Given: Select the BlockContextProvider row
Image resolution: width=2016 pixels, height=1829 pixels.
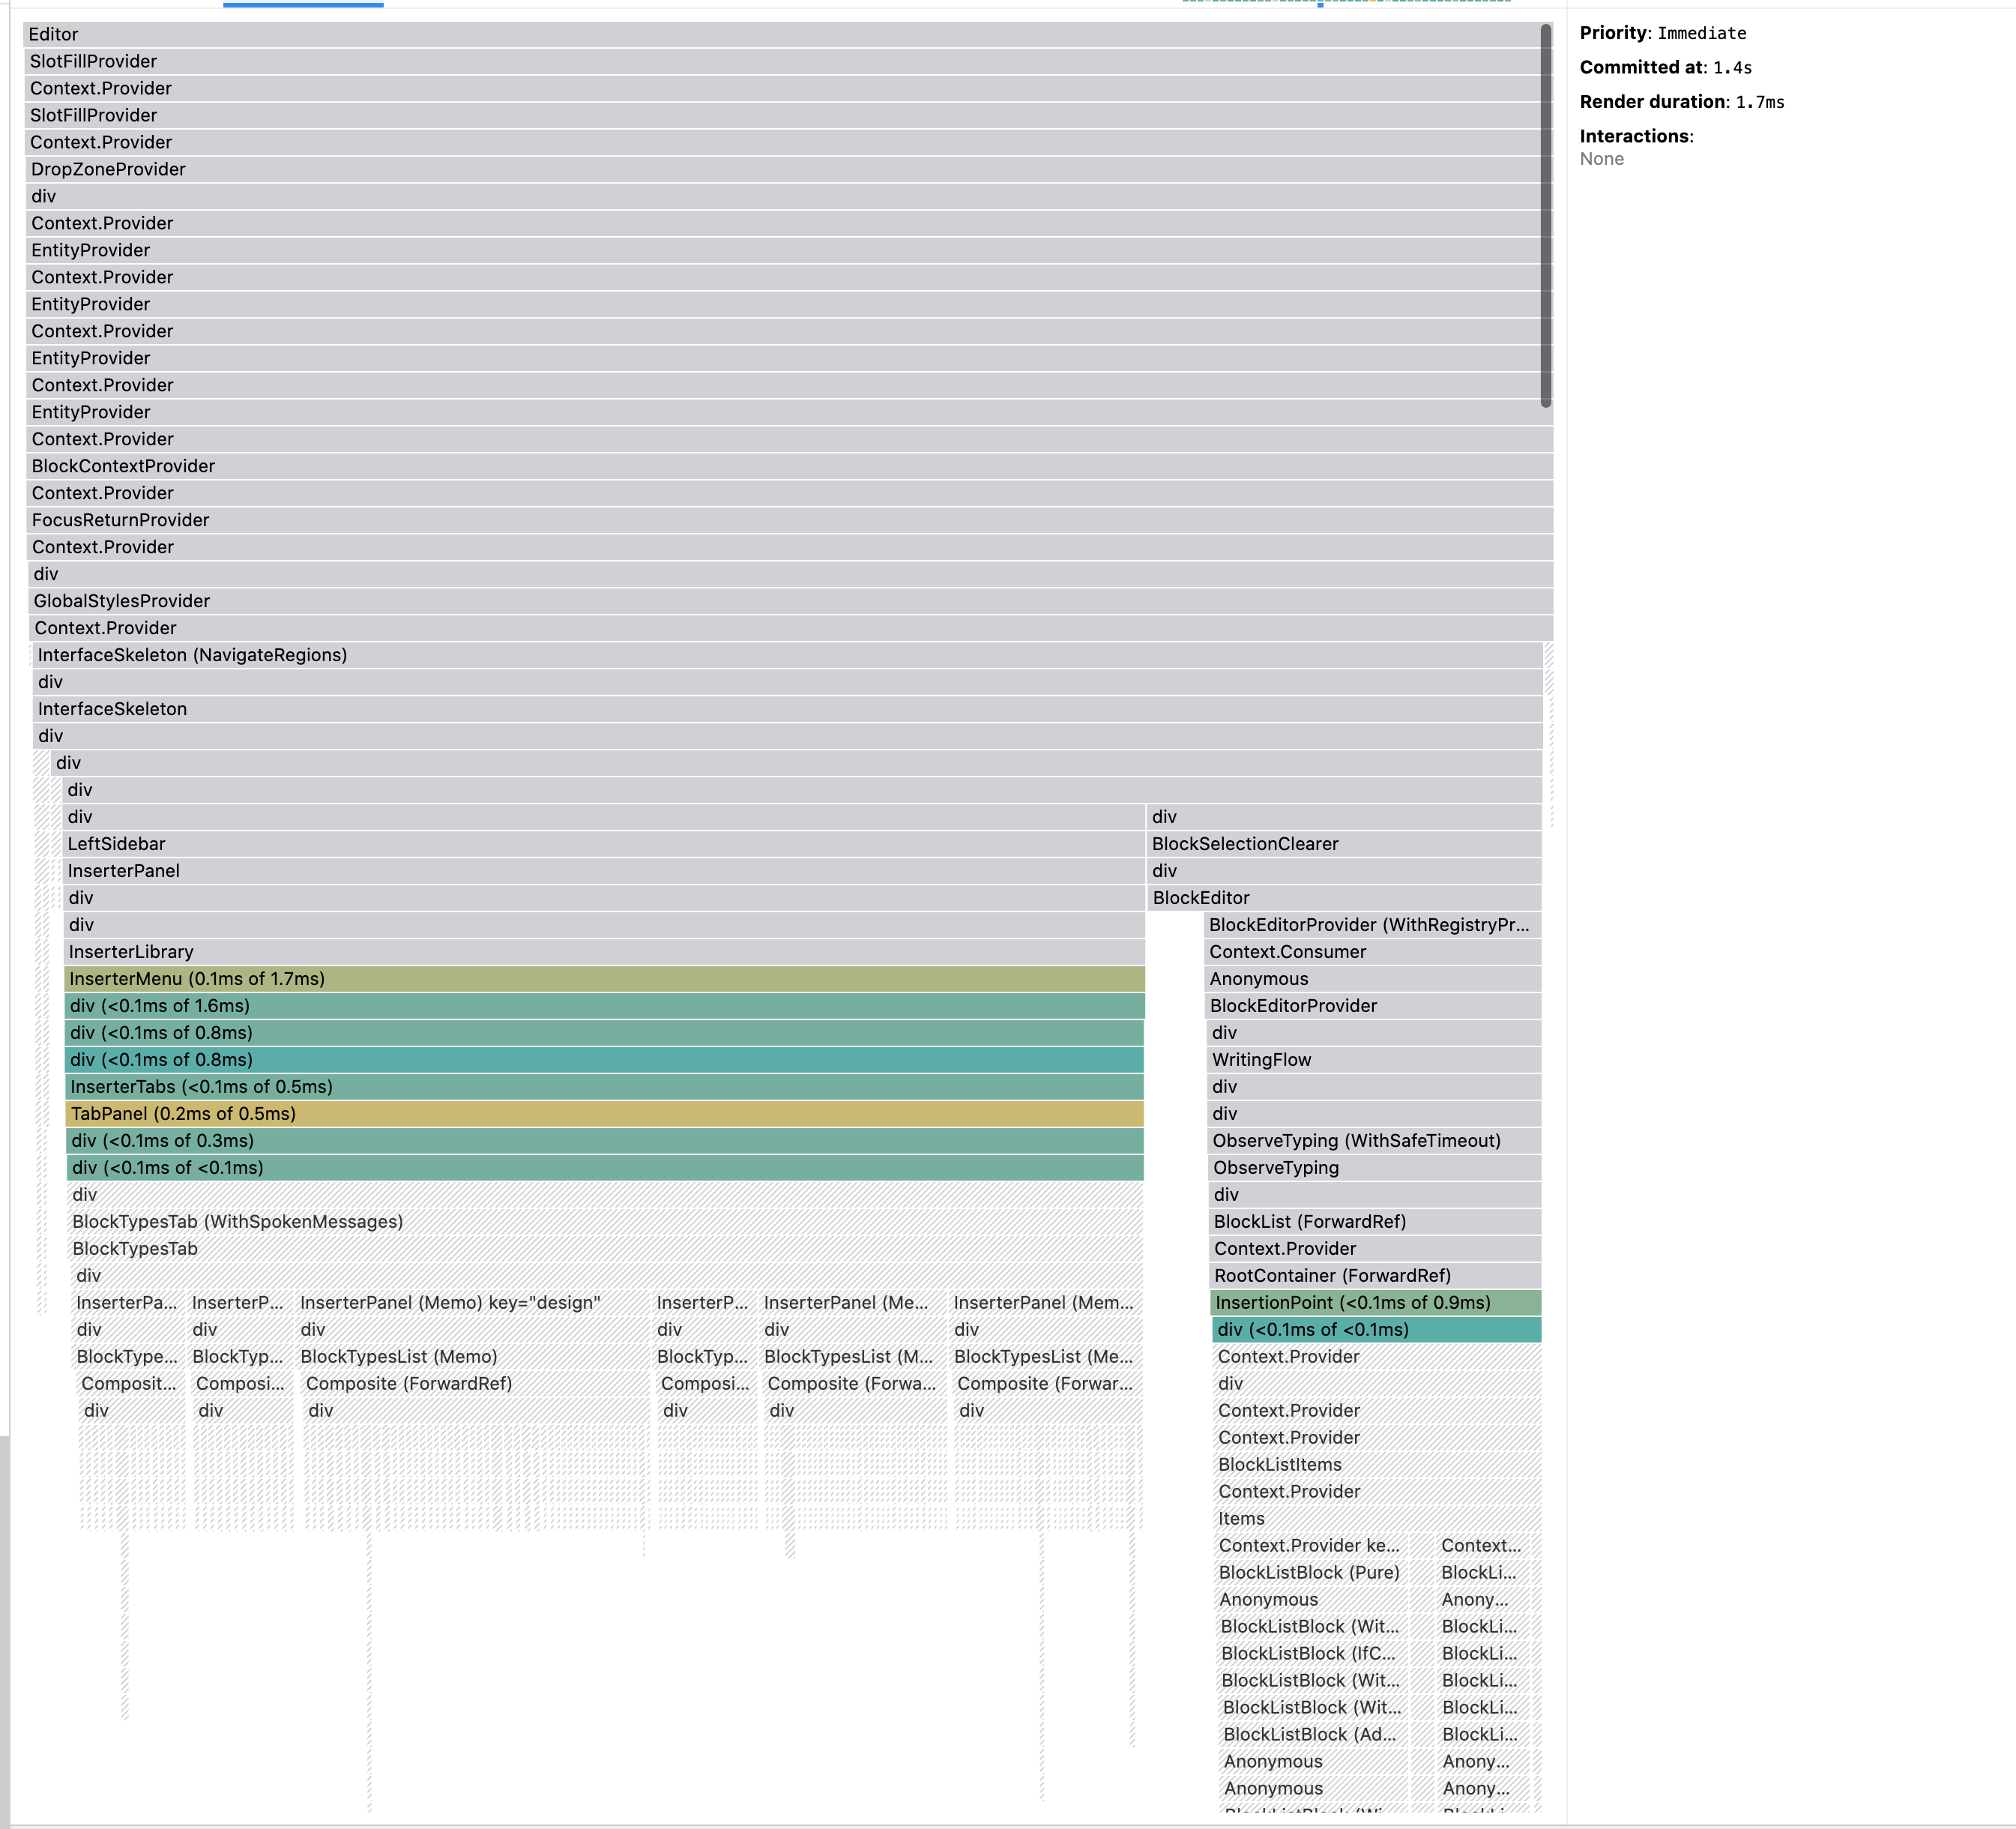Looking at the screenshot, I should click(x=780, y=466).
